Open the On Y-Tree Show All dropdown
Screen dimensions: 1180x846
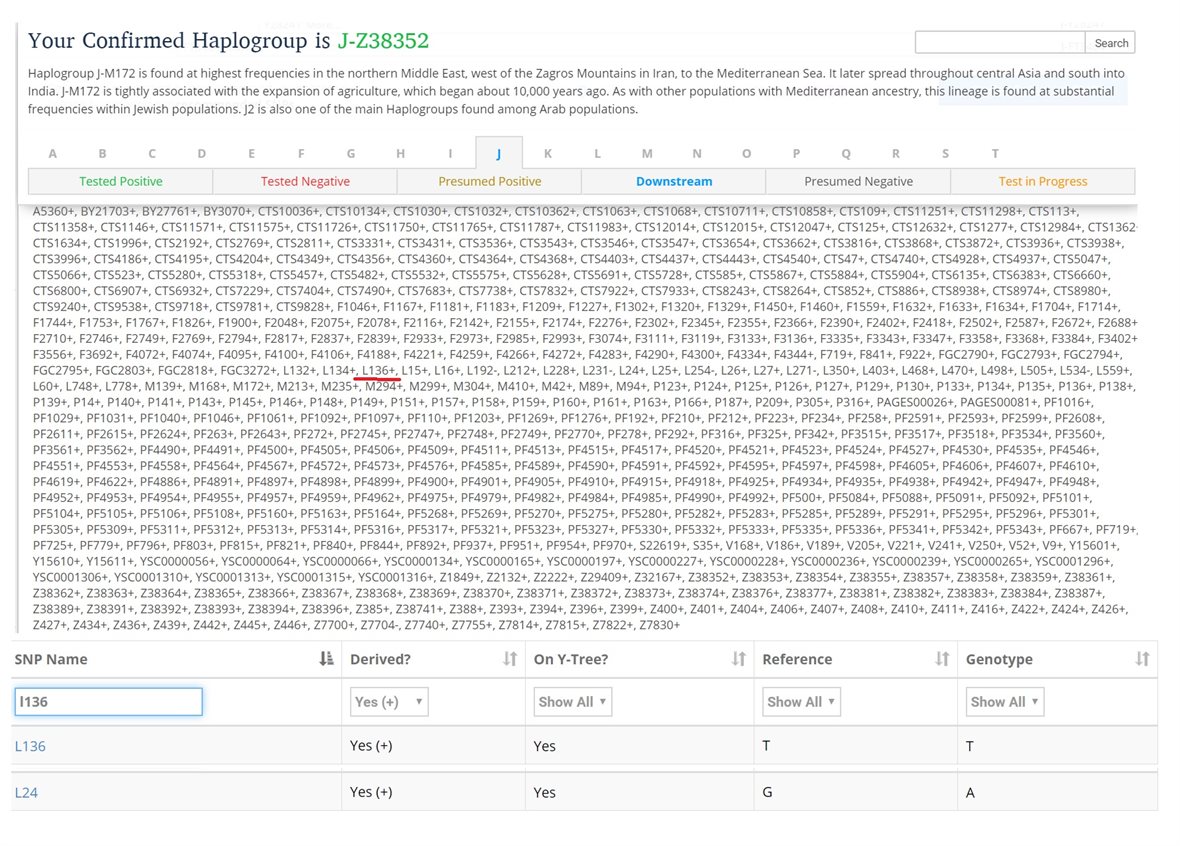pyautogui.click(x=572, y=701)
